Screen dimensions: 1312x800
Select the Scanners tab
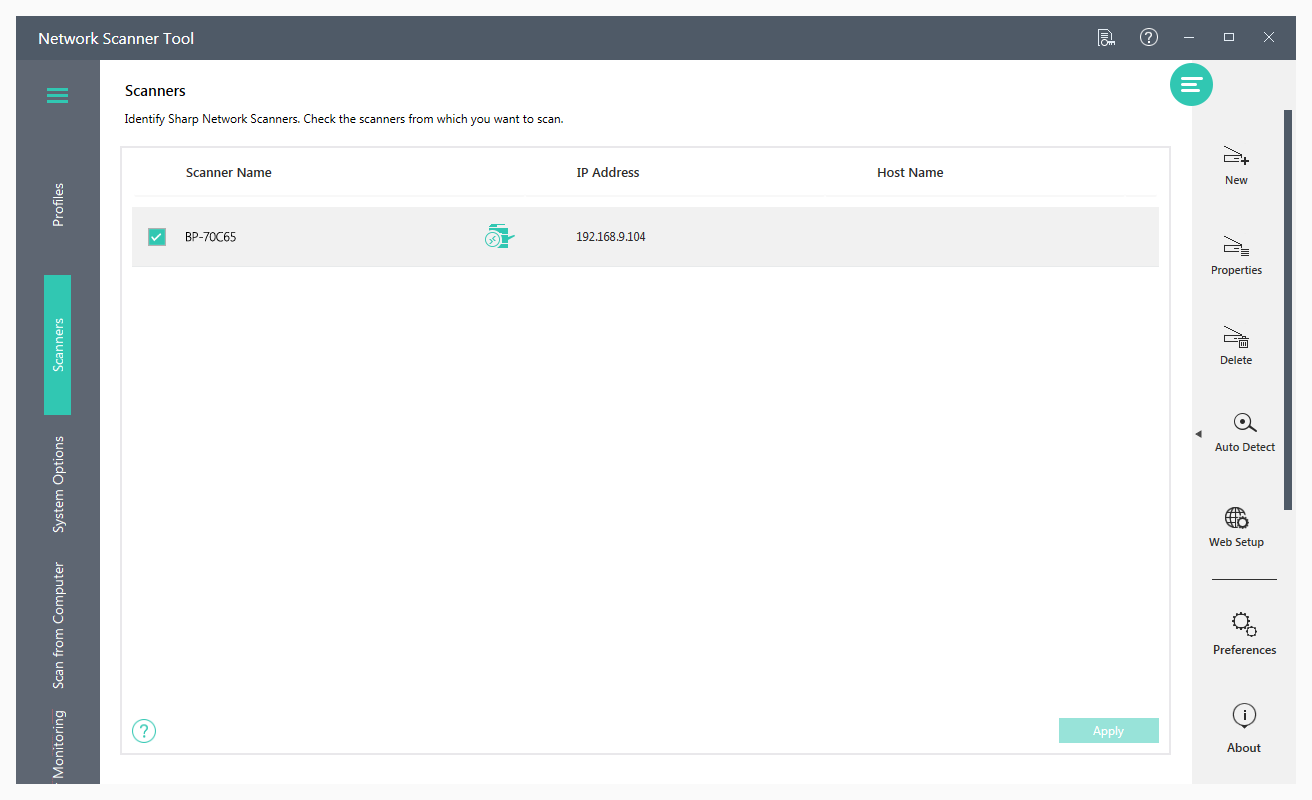pyautogui.click(x=58, y=345)
